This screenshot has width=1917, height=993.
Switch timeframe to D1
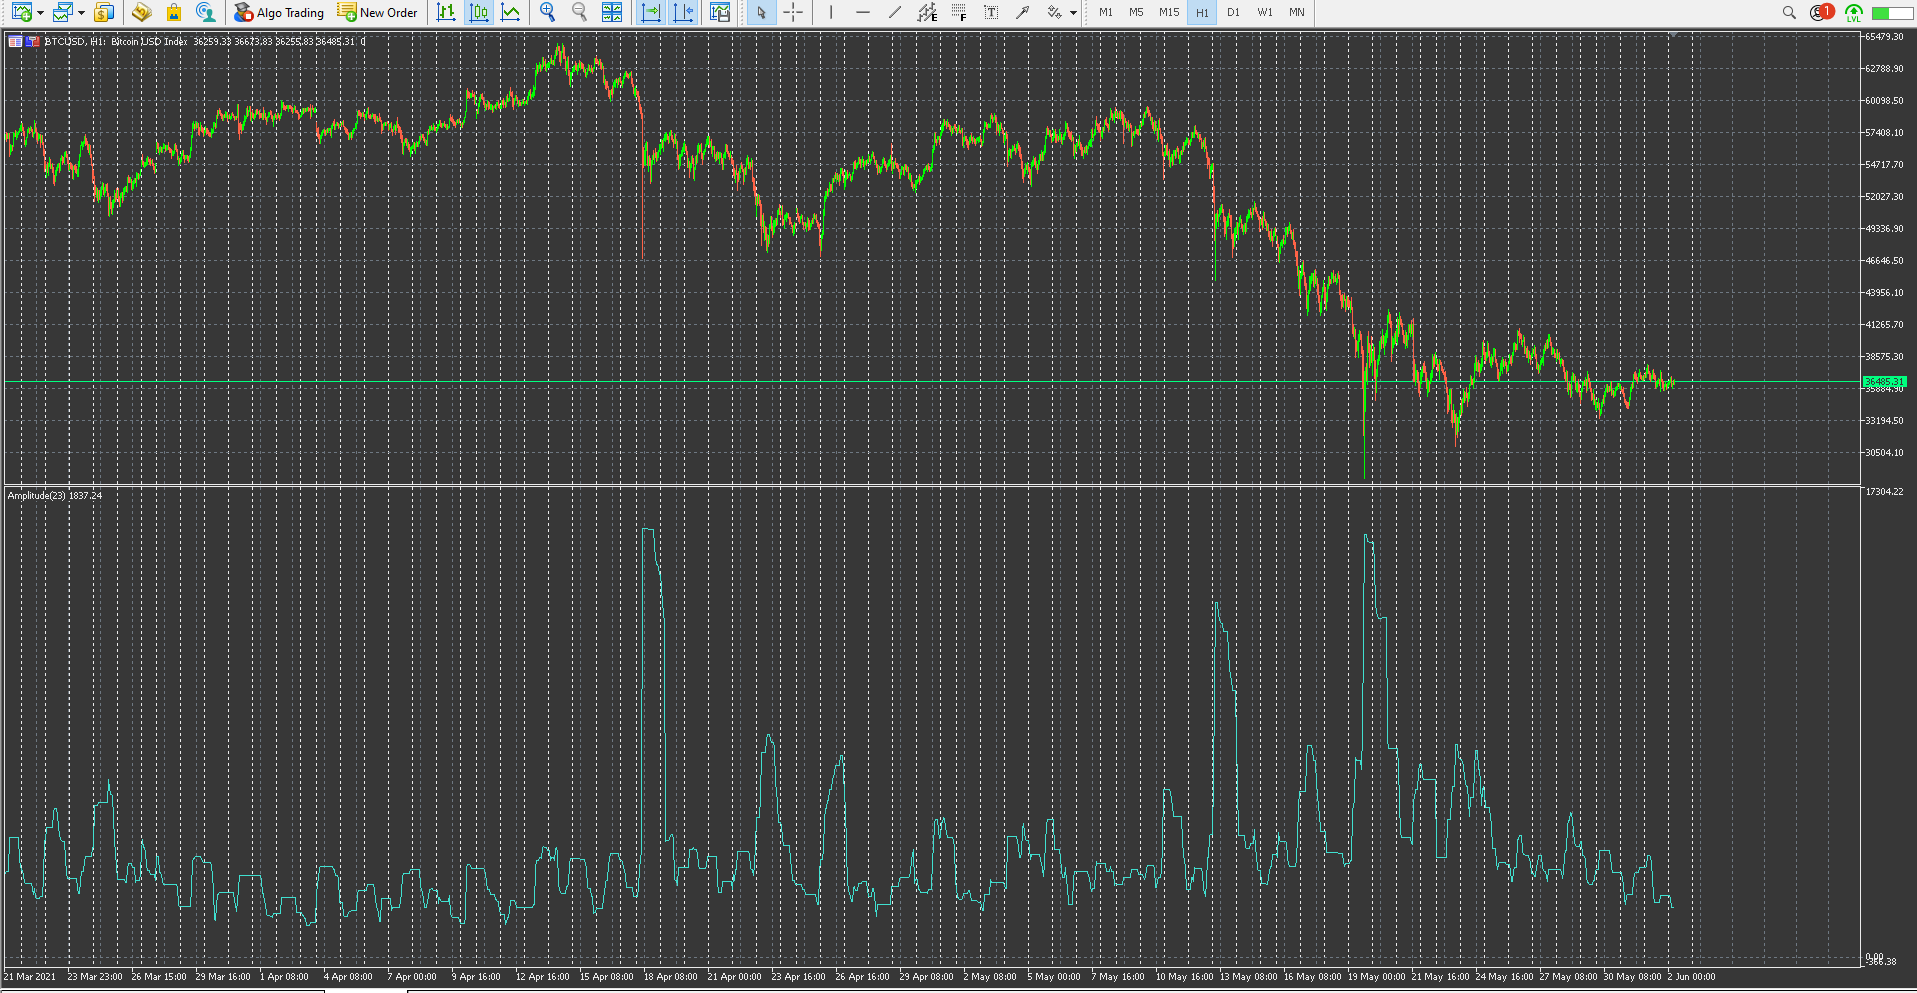[1233, 12]
